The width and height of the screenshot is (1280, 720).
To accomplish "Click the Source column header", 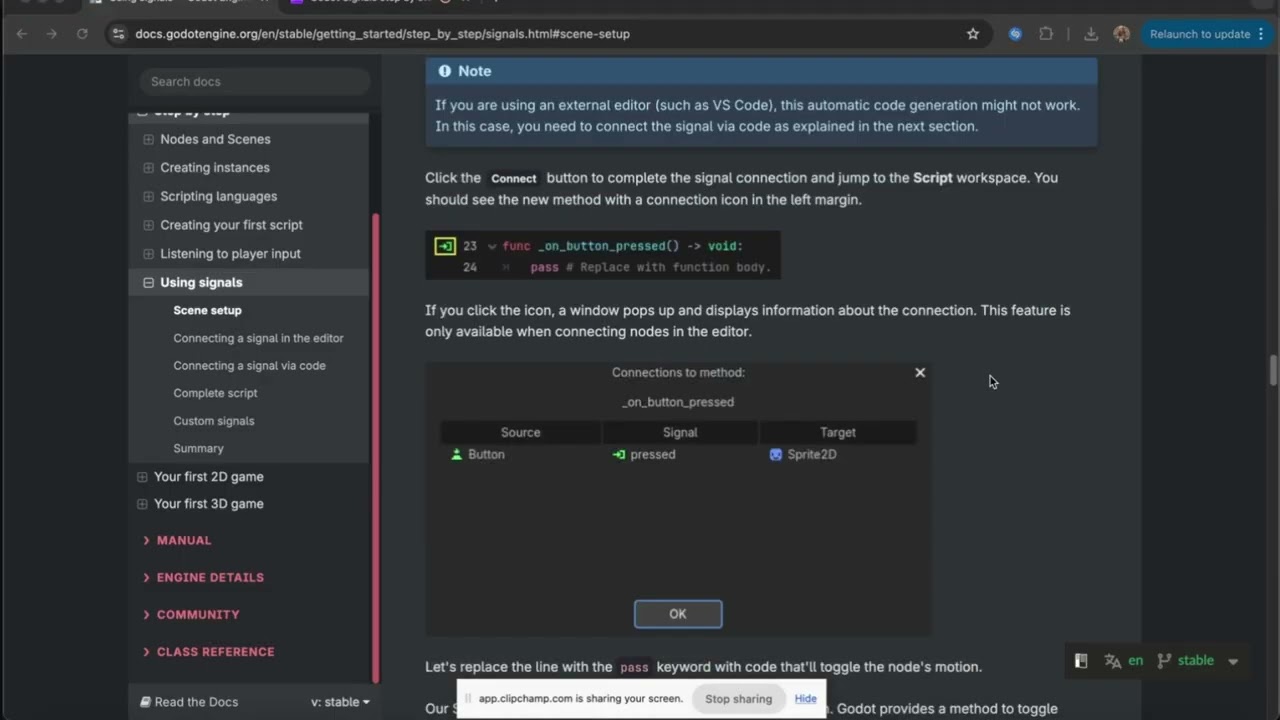I will 520,432.
